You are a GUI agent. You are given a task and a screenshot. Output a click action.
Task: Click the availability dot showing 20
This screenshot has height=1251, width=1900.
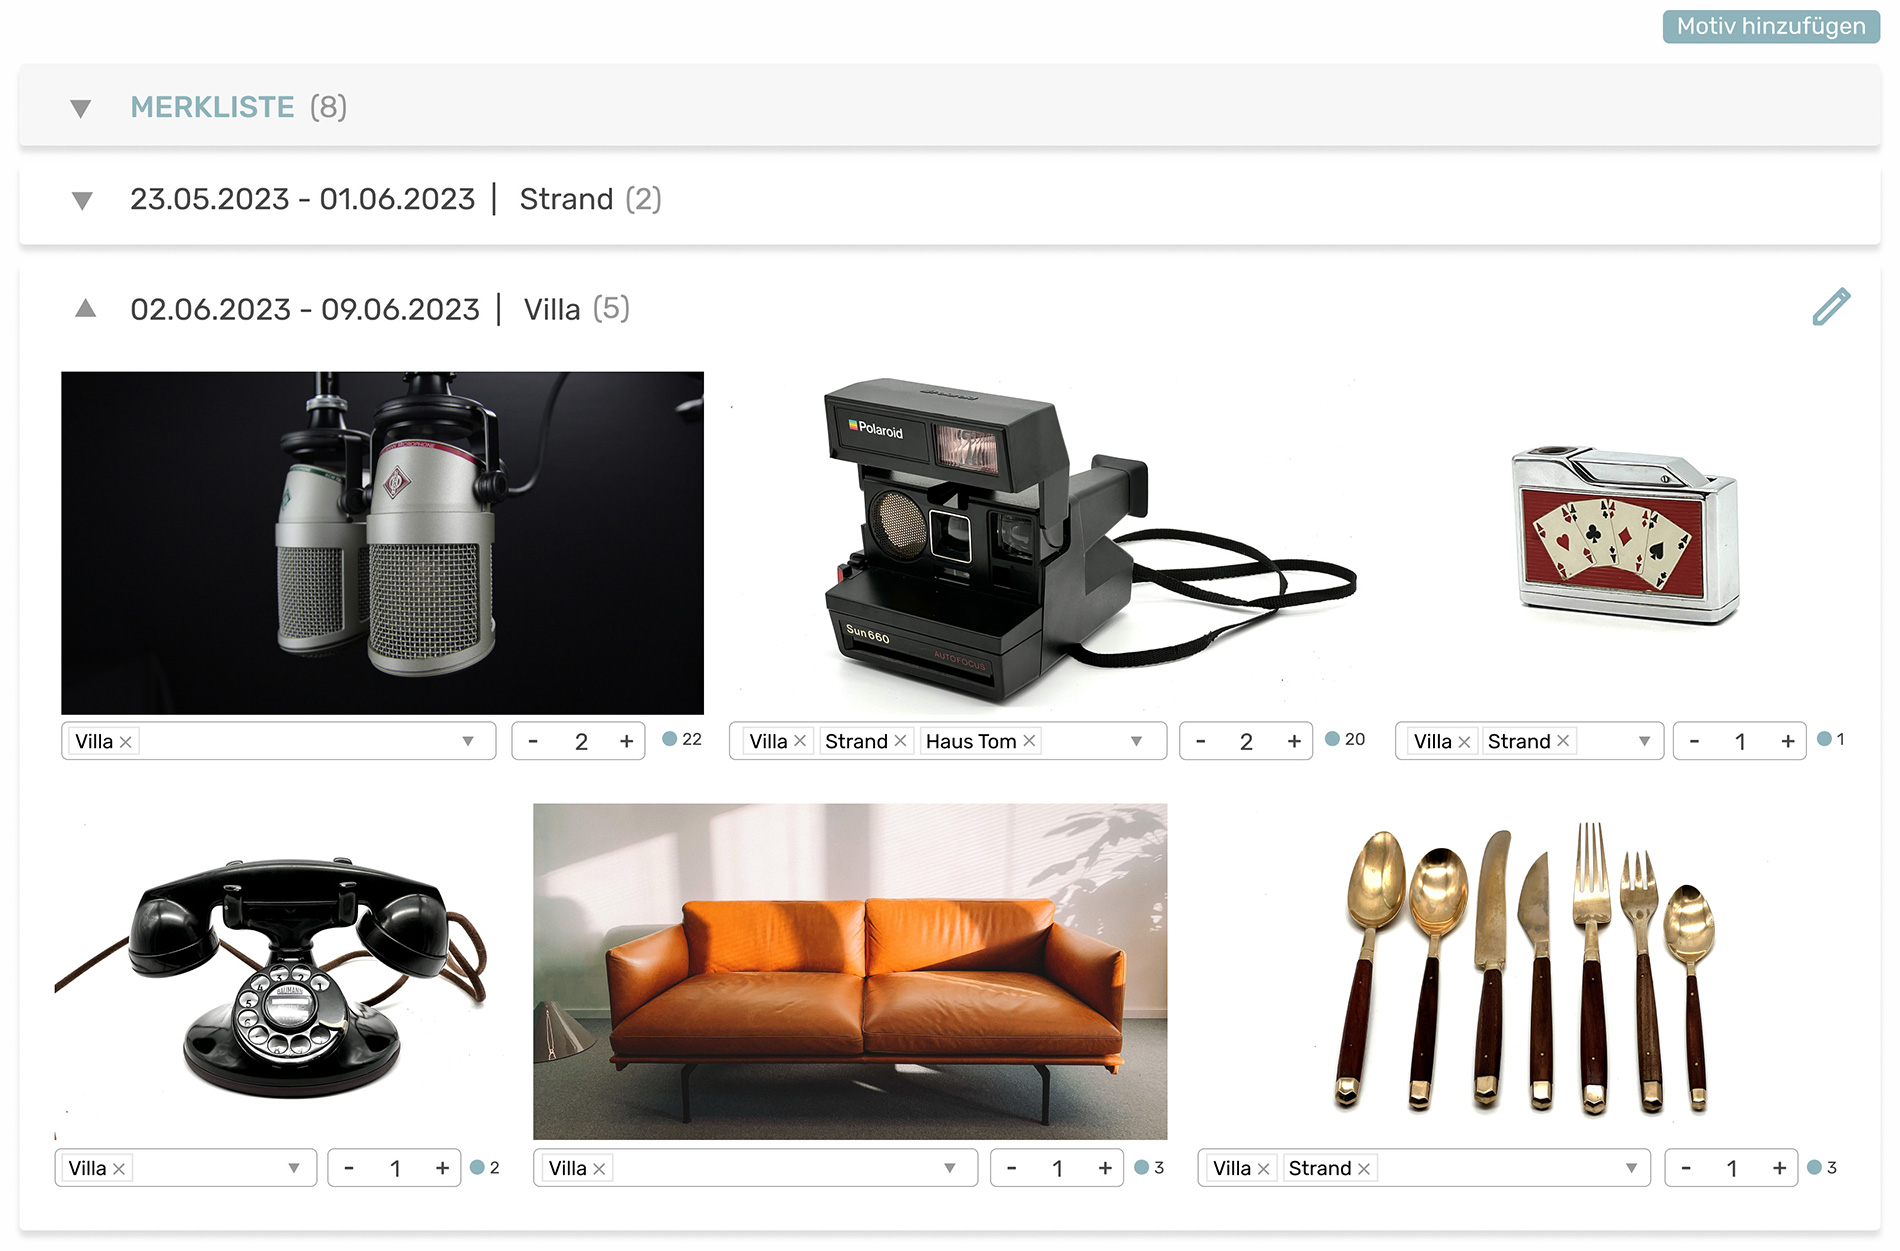[x=1332, y=739]
